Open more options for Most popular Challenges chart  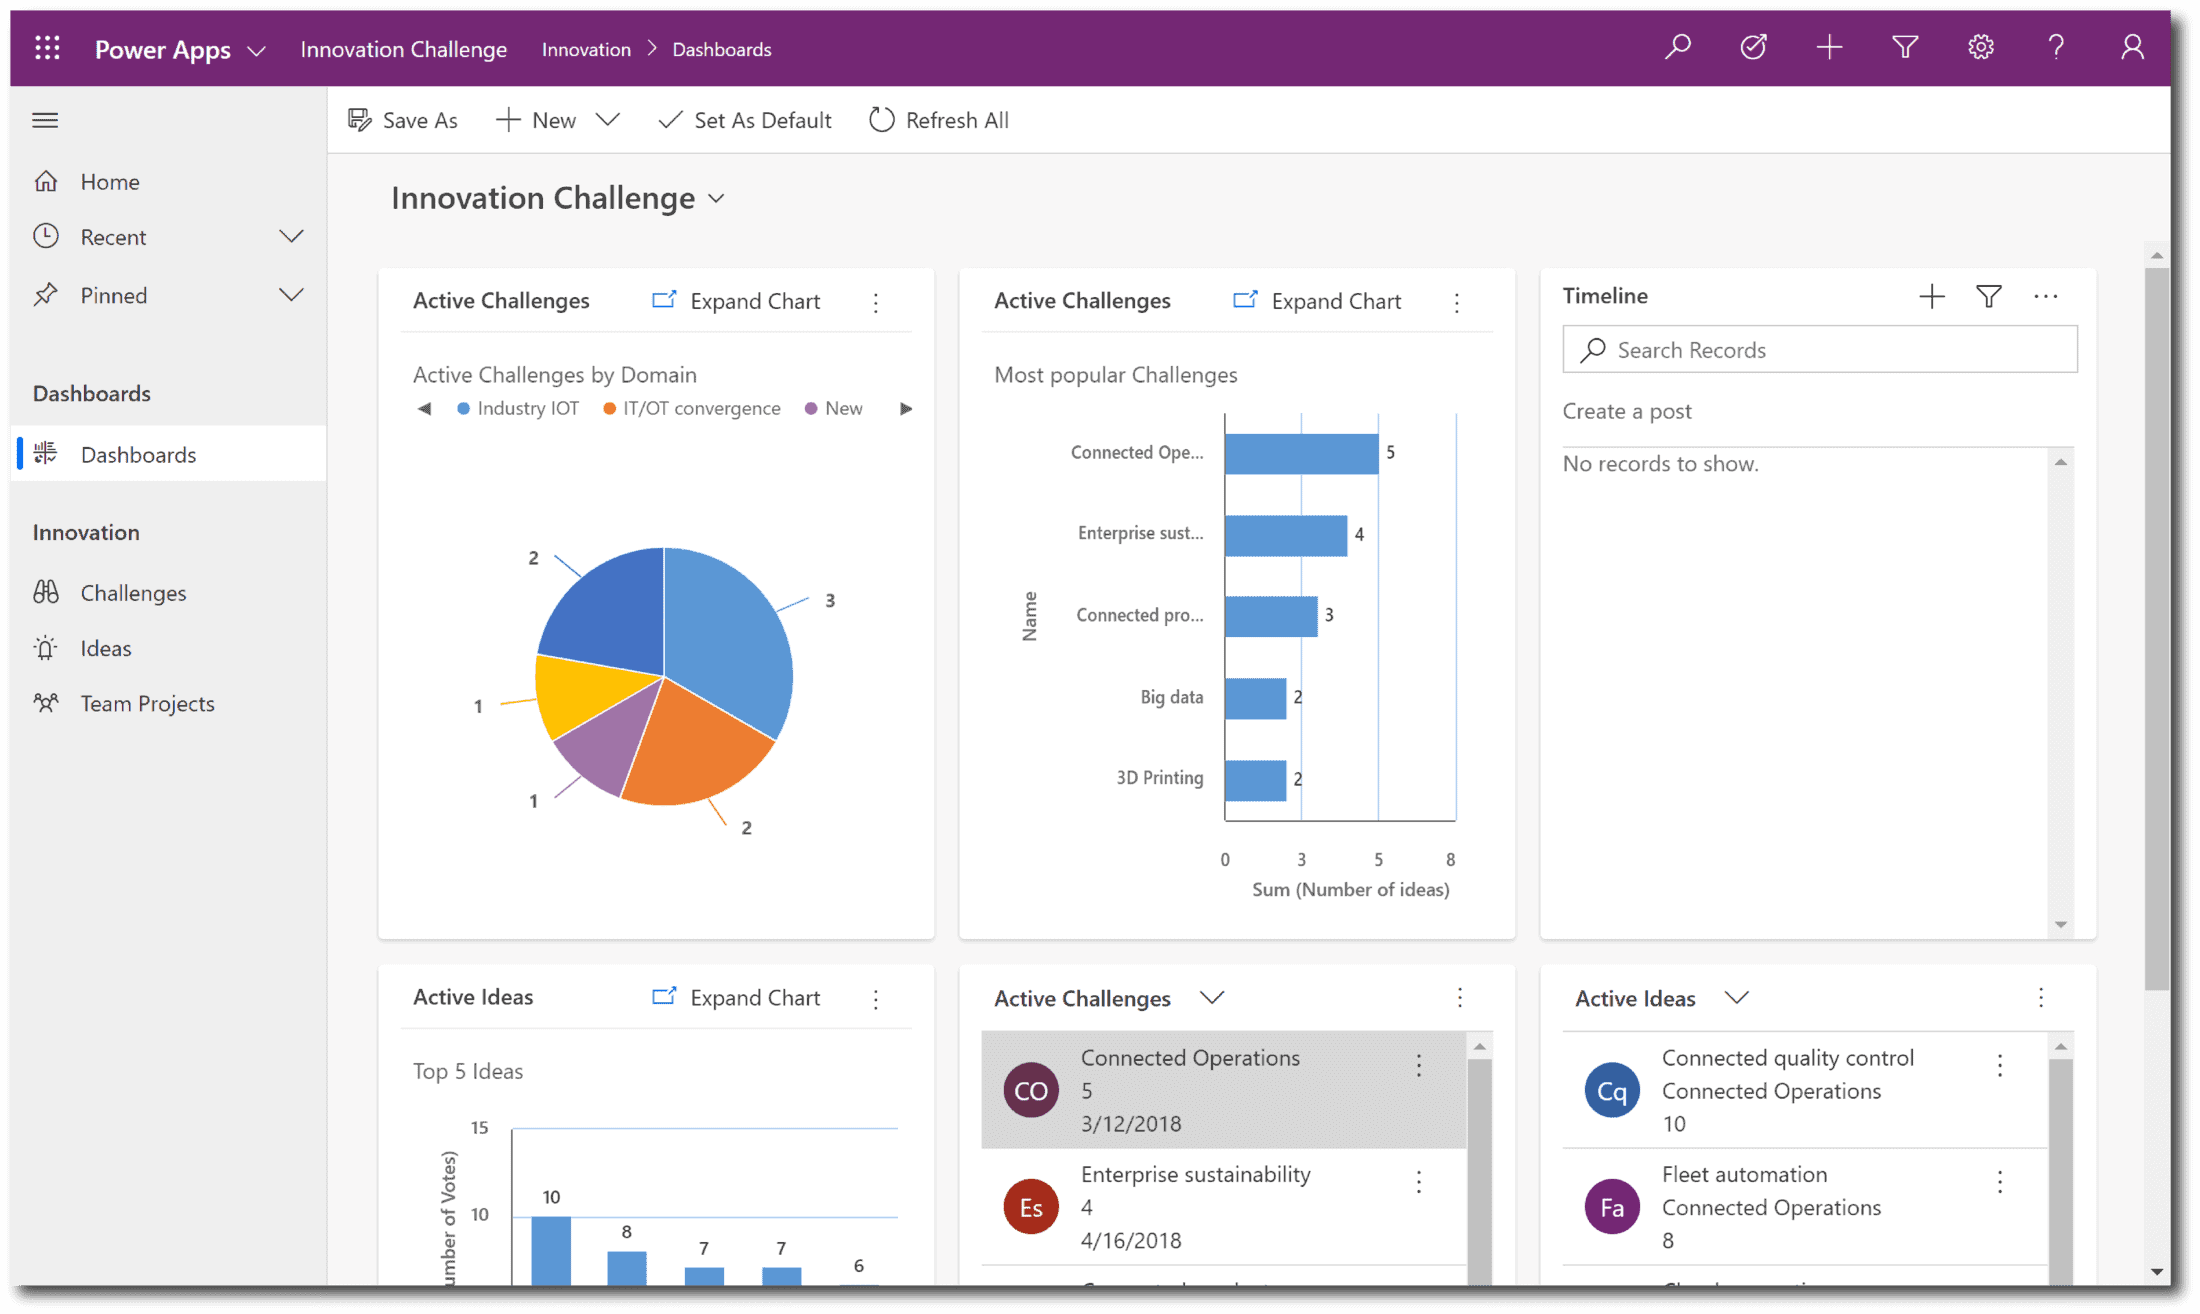(1457, 302)
